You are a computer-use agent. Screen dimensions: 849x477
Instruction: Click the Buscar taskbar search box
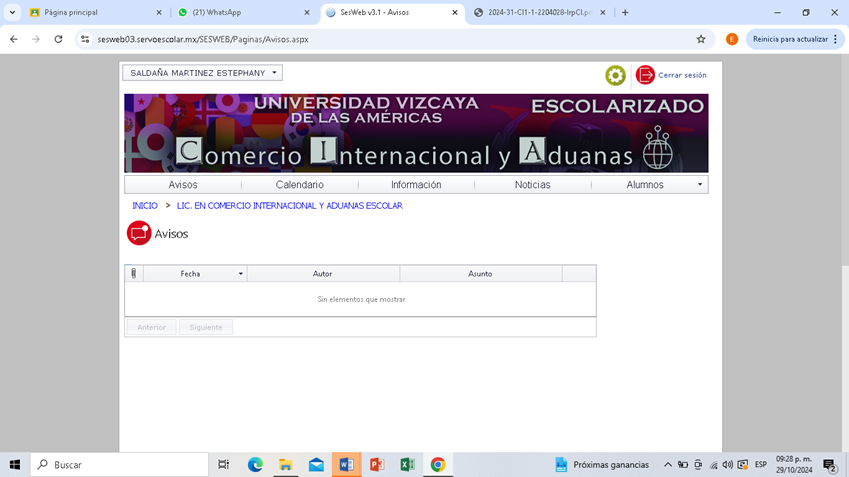tap(119, 465)
